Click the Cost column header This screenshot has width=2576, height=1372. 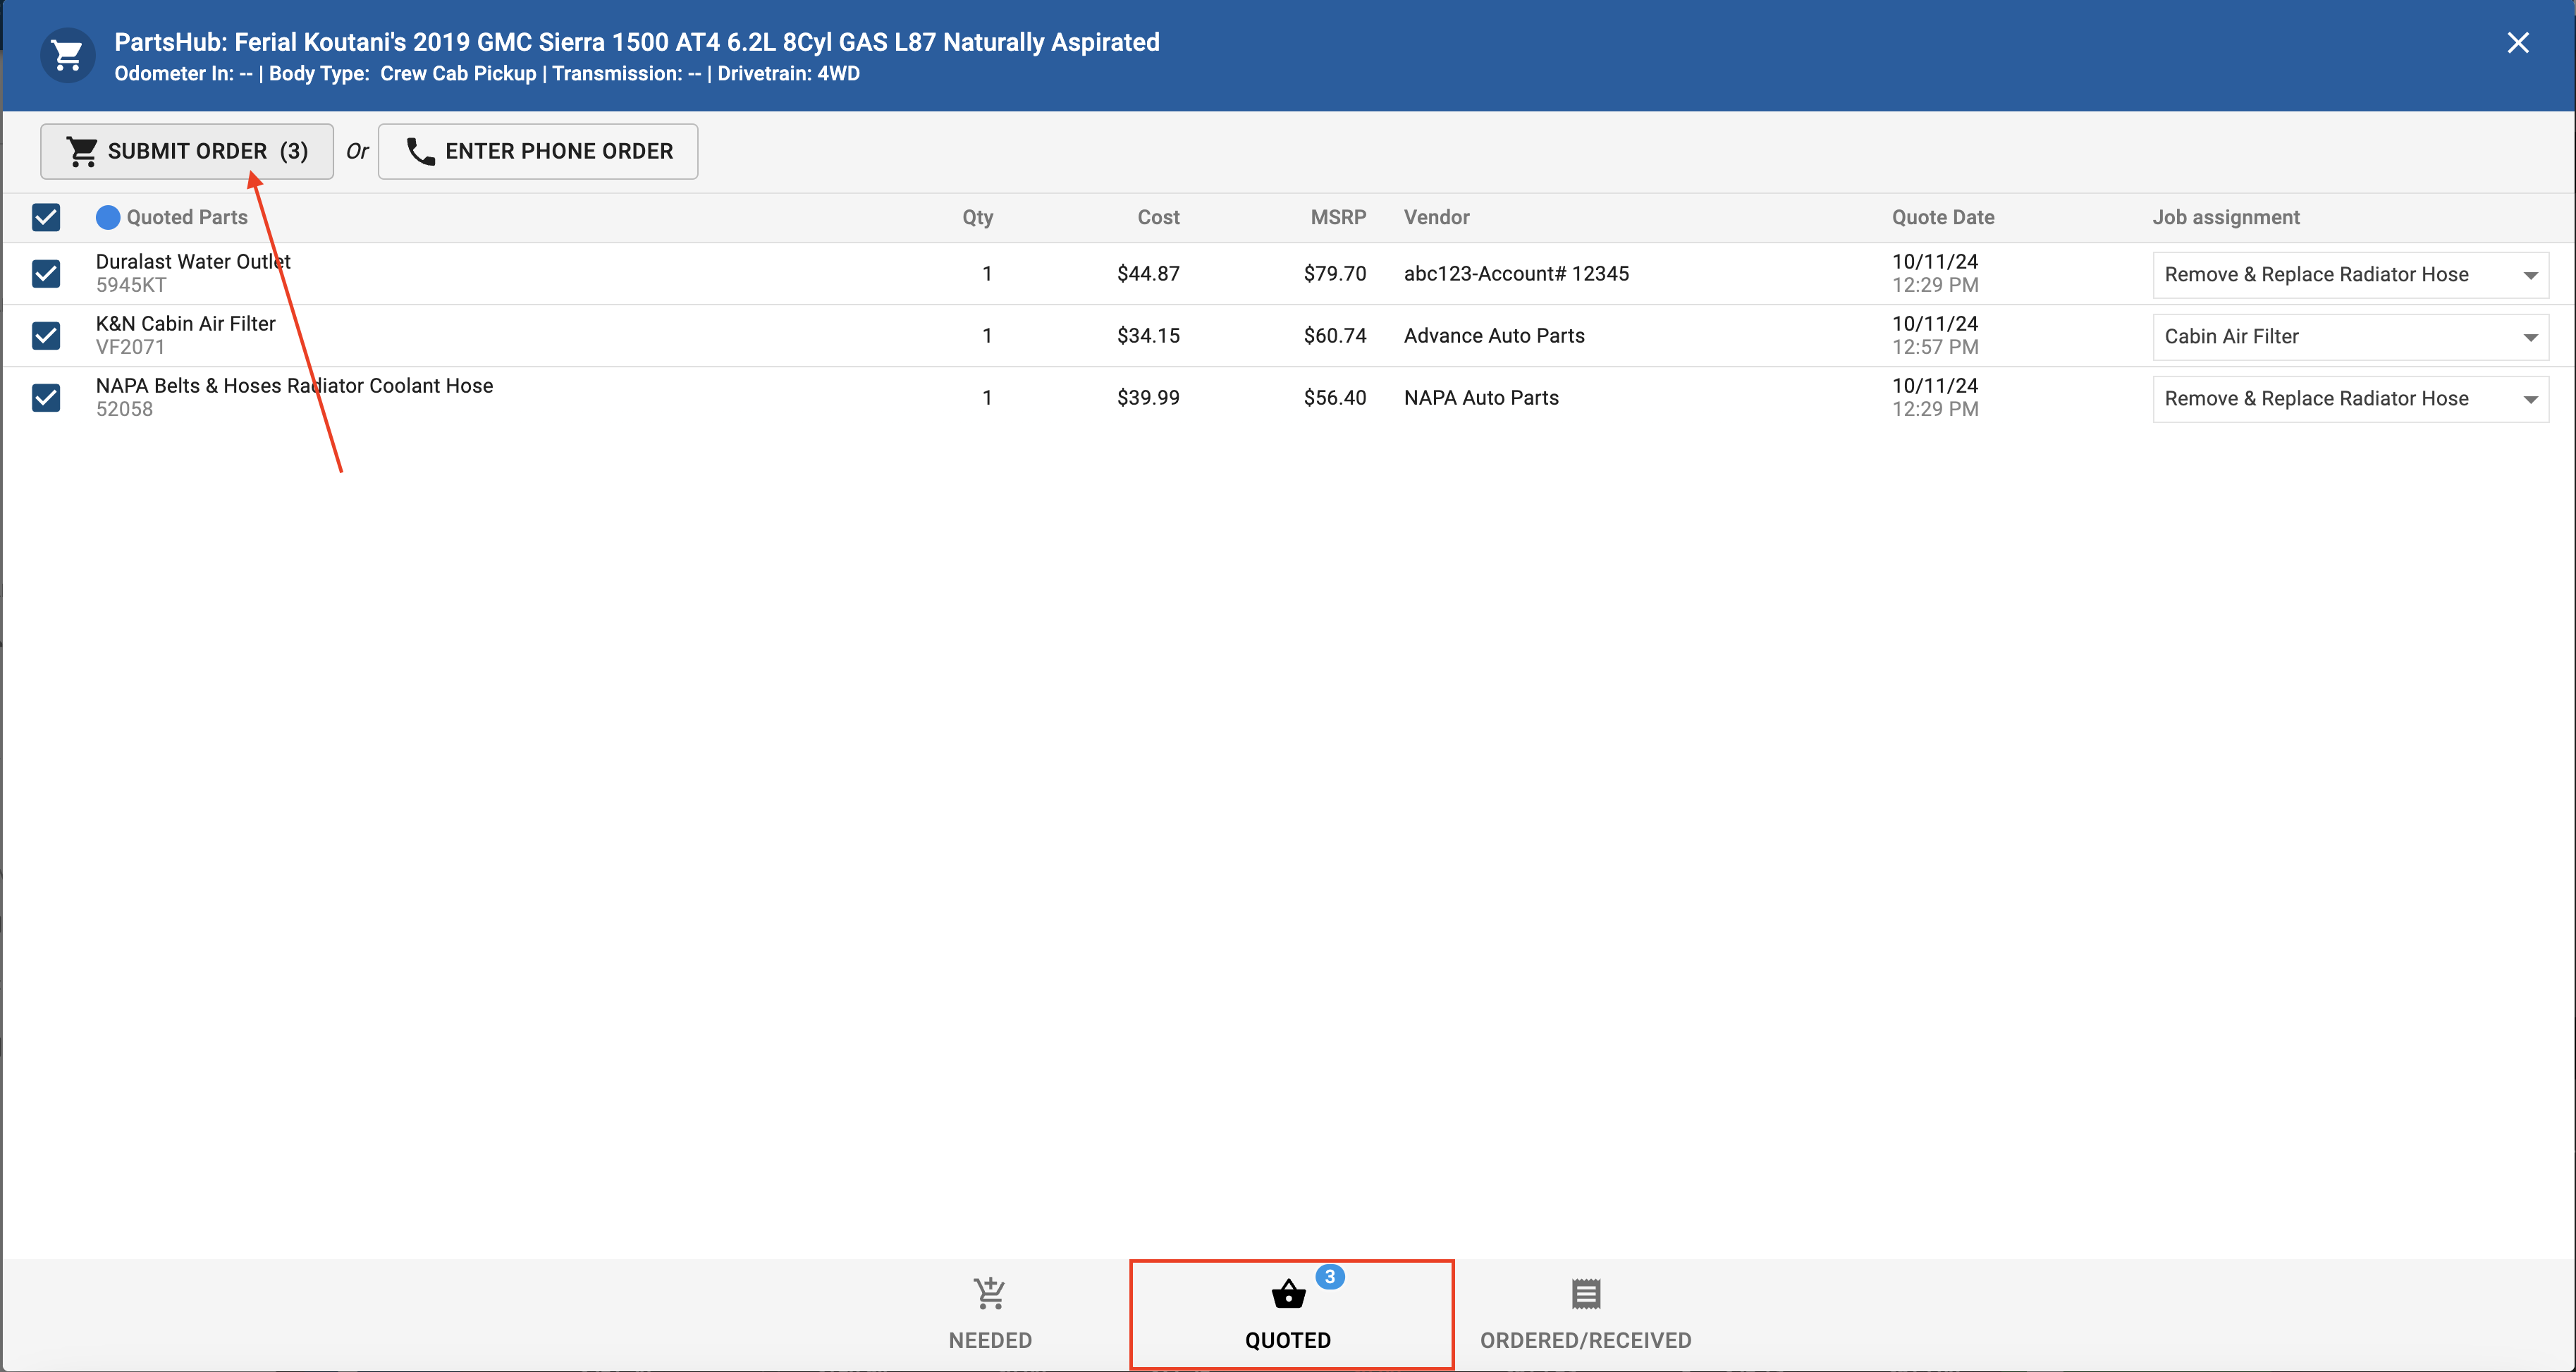pos(1158,217)
